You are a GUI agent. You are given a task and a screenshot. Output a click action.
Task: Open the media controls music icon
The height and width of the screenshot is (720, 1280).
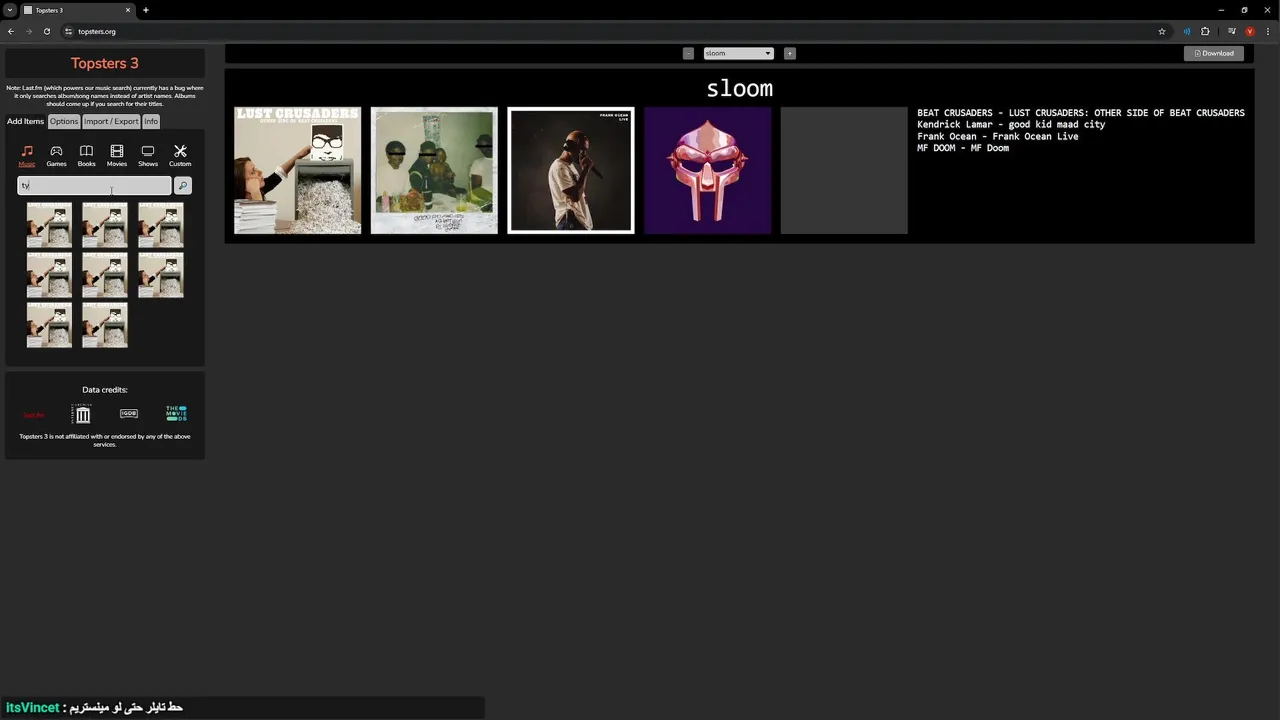tap(1232, 31)
